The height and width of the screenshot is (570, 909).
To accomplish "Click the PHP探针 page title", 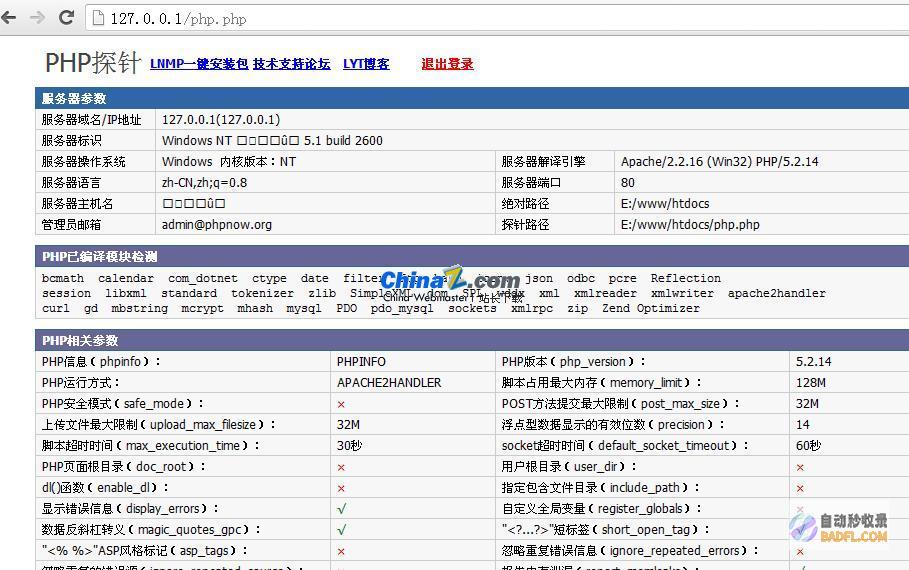I will tap(93, 63).
